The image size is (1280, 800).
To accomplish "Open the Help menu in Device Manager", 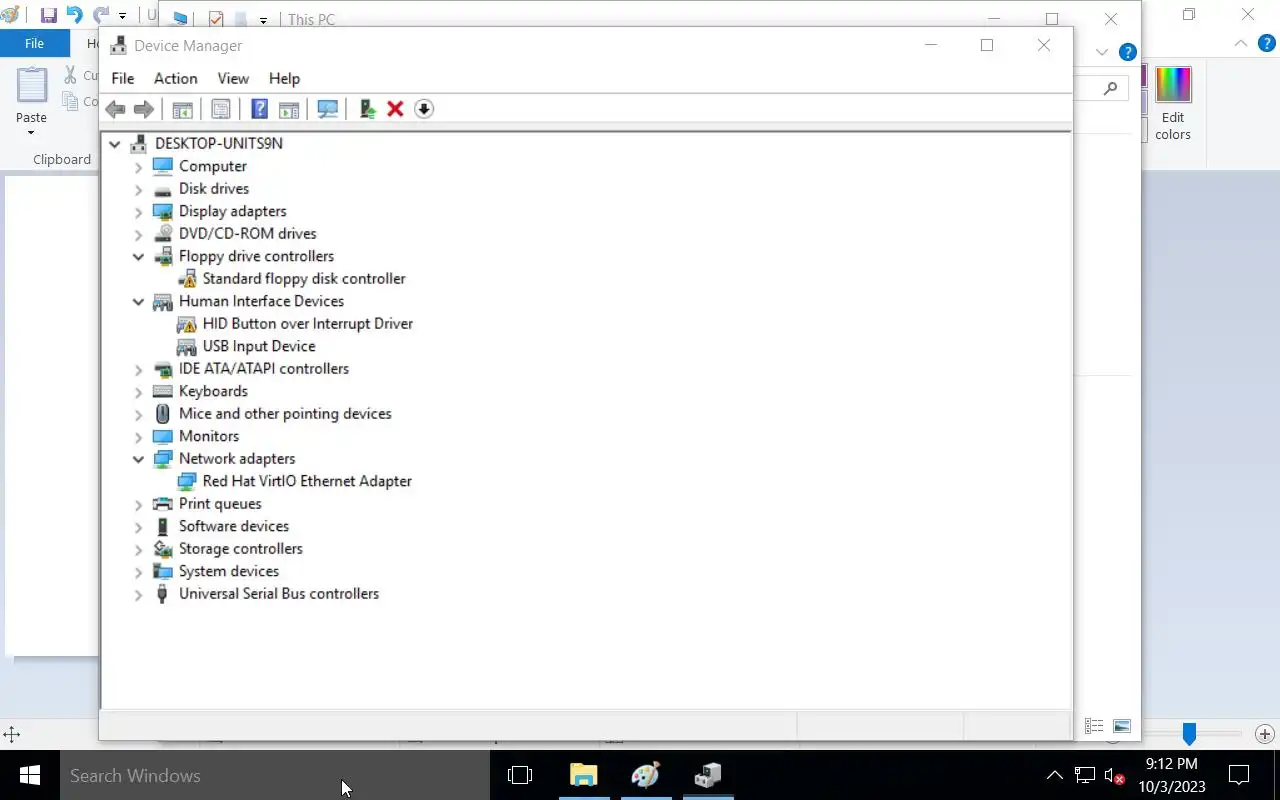I will coord(284,78).
